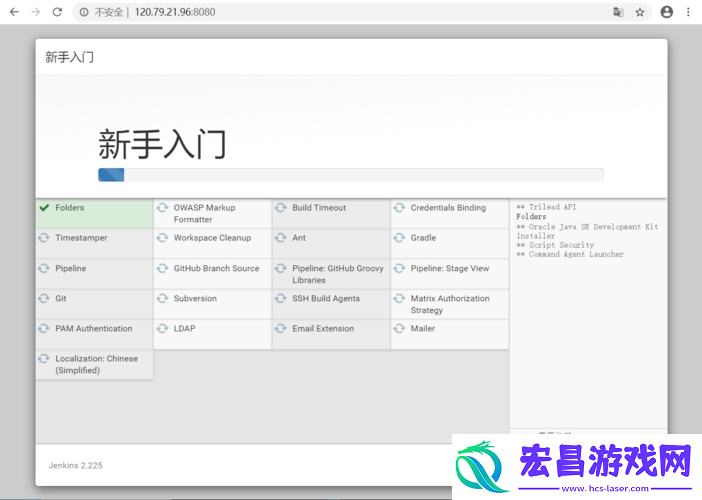Click the browser back arrow
702x500 pixels.
click(14, 12)
